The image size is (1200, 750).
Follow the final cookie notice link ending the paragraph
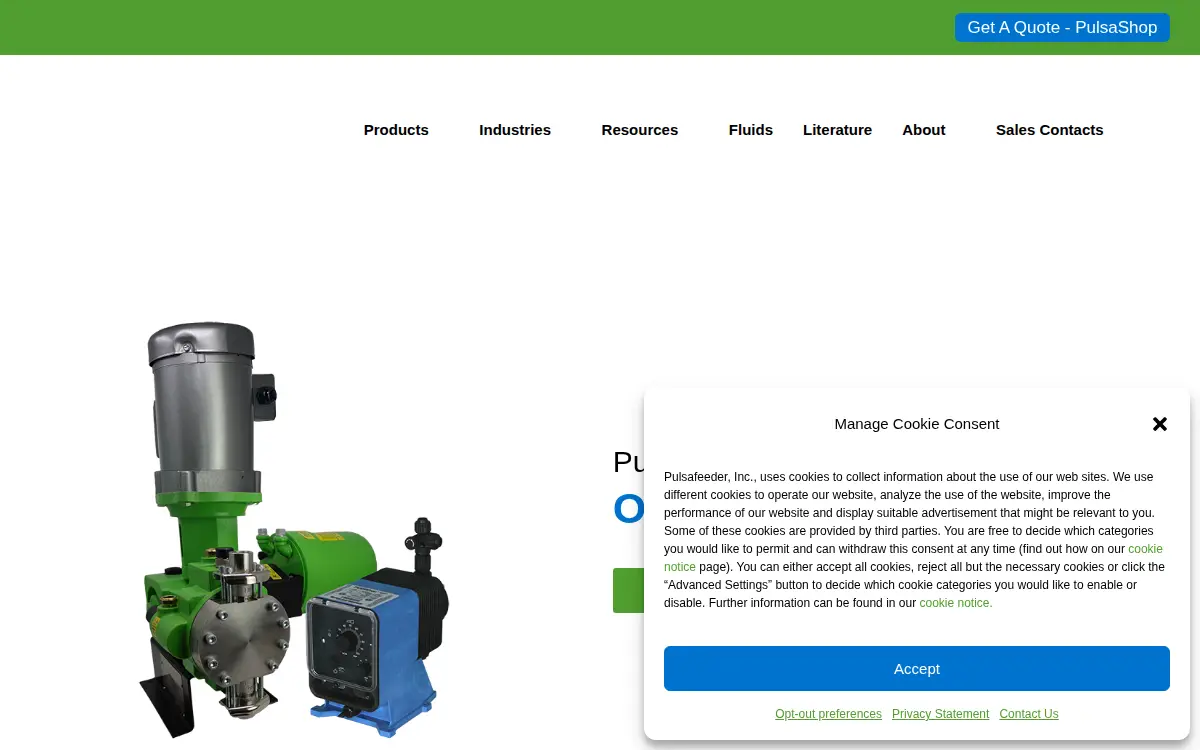(956, 603)
